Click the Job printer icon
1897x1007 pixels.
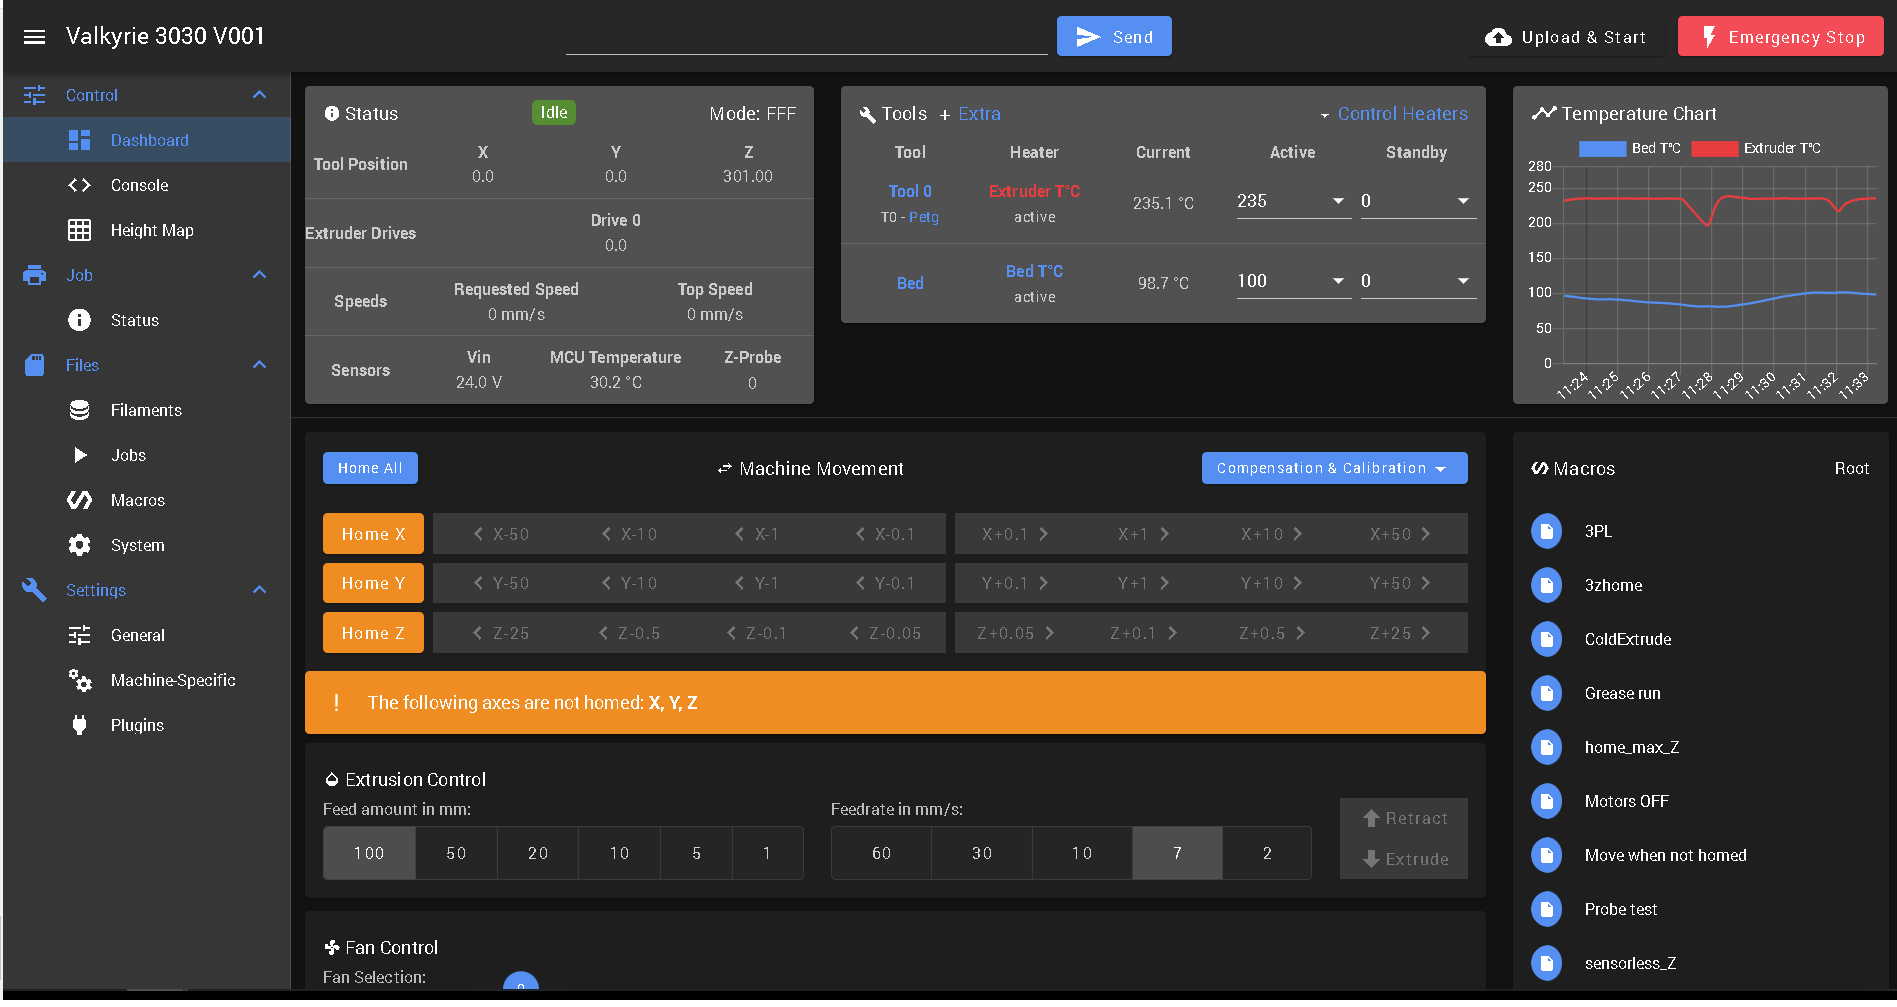(34, 275)
